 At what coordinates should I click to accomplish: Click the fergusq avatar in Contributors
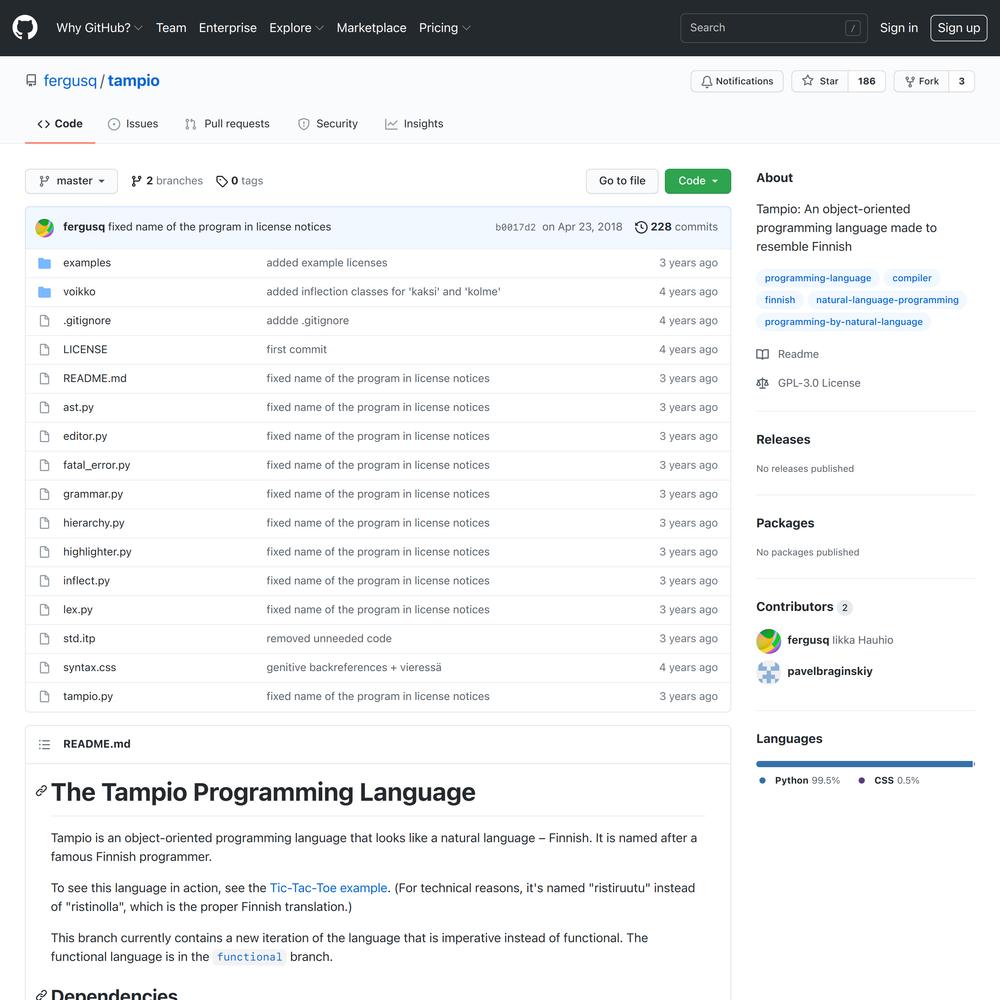[x=768, y=641]
